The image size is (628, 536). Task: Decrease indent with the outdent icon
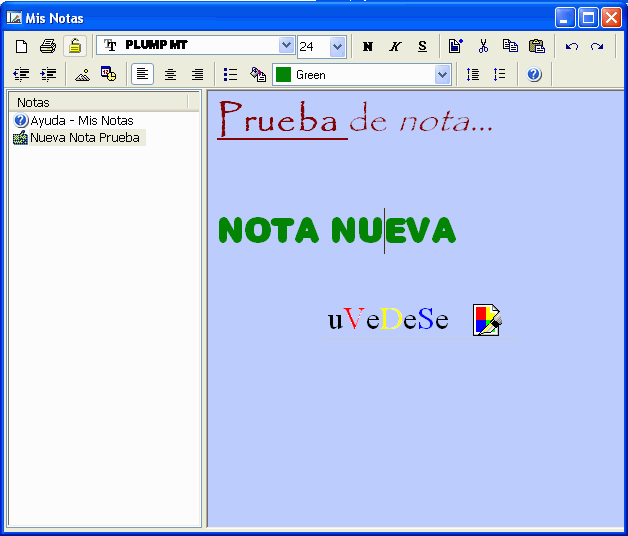point(21,74)
